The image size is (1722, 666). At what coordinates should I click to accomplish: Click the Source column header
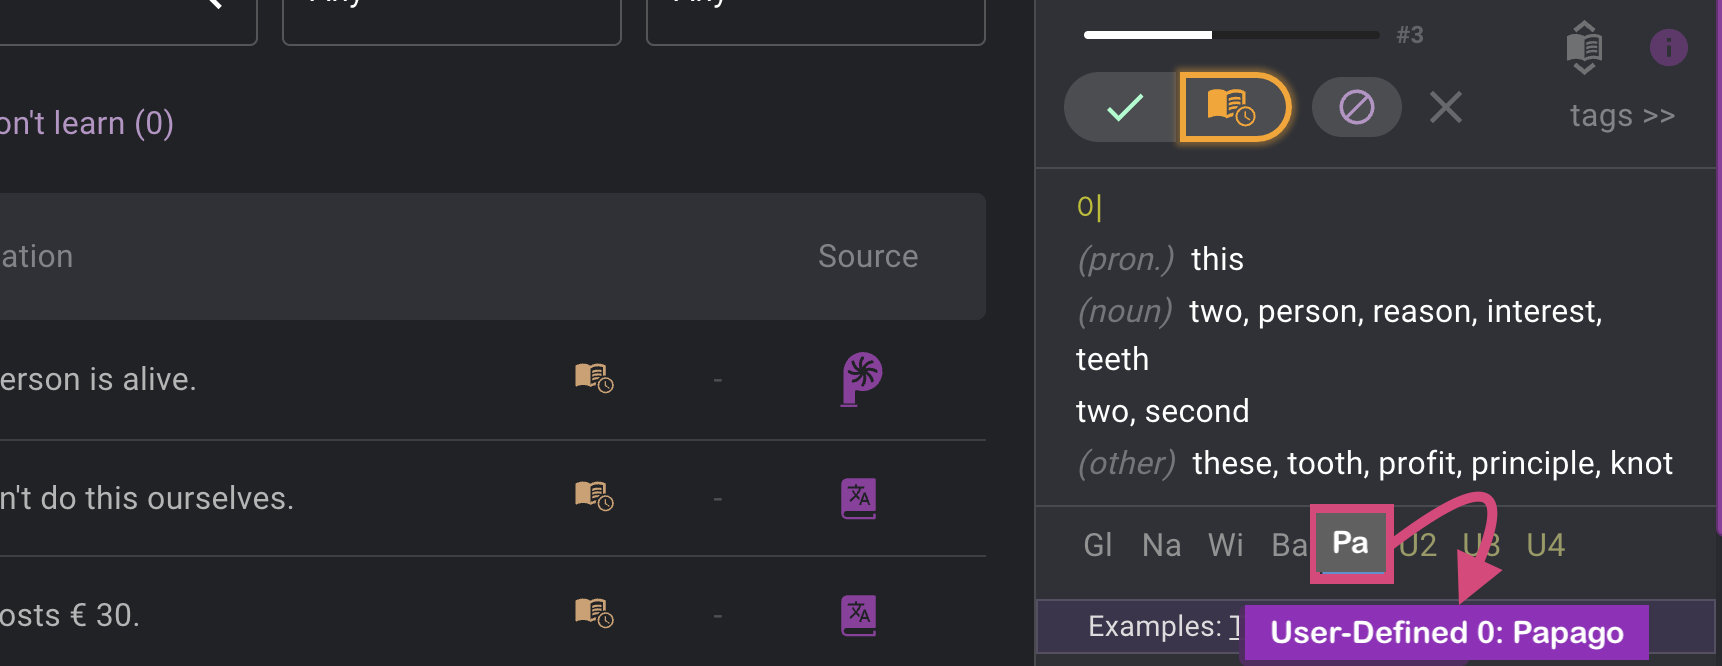(868, 256)
